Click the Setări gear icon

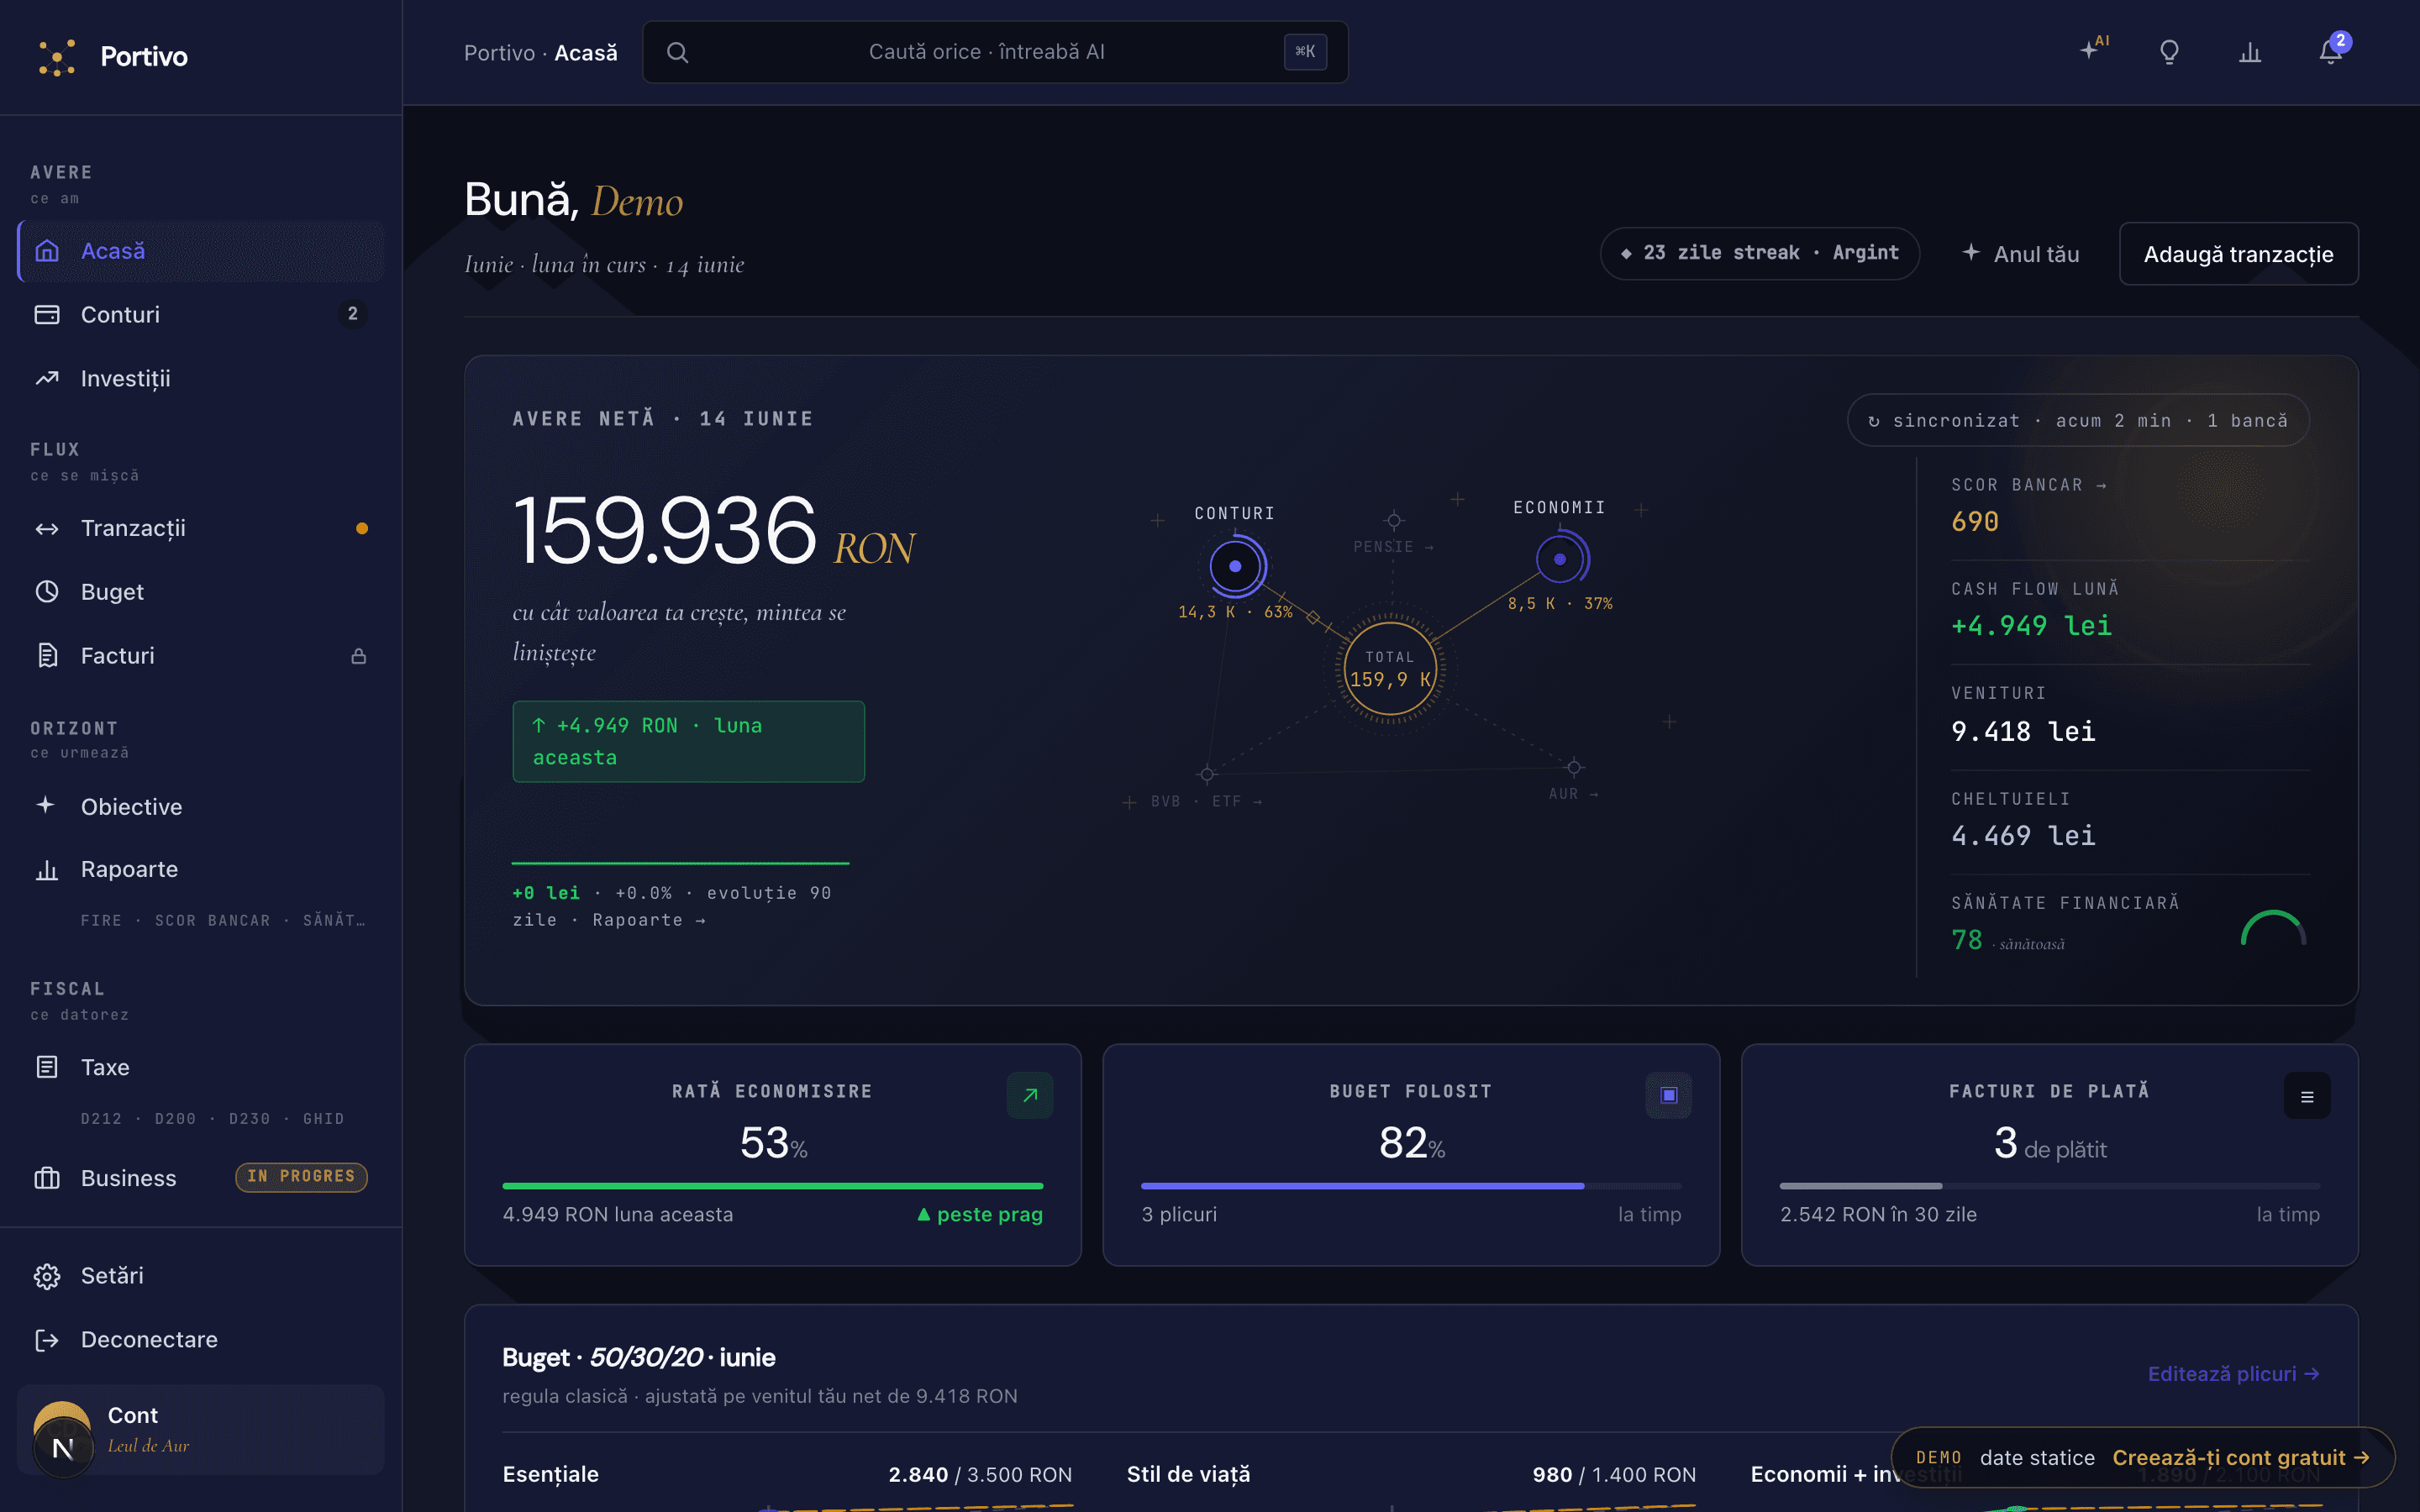point(47,1276)
